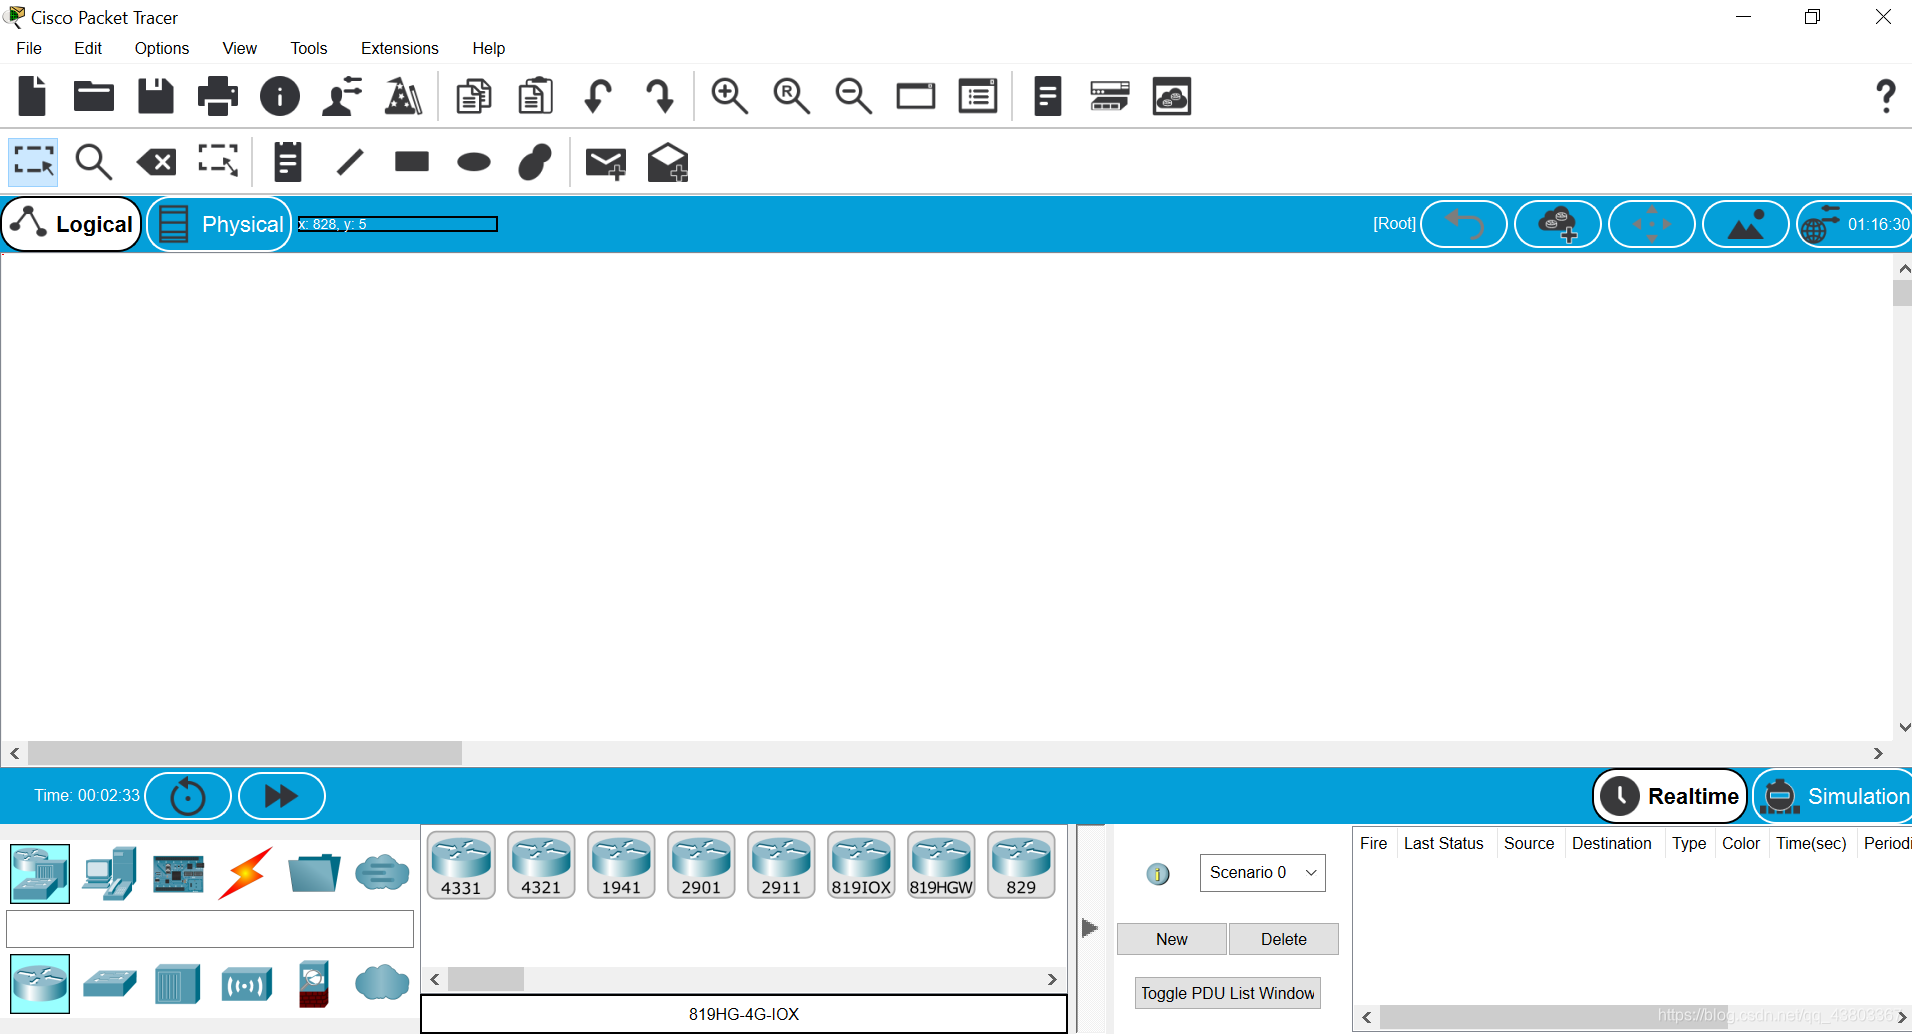Open the Tools menu
Image resolution: width=1912 pixels, height=1034 pixels.
click(x=309, y=48)
